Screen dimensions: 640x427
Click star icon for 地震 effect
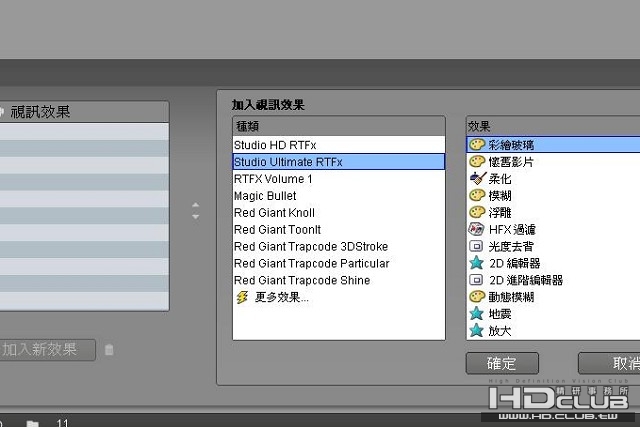click(476, 314)
